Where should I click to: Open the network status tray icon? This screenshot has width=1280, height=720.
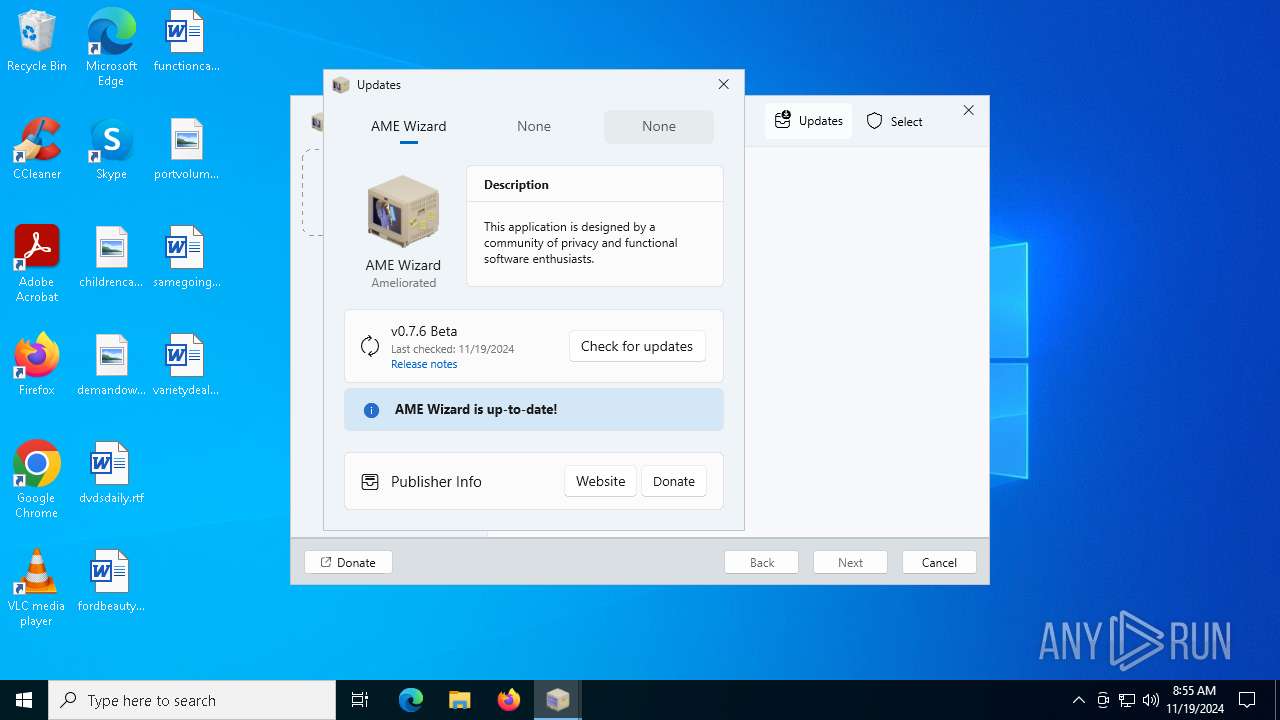coord(1126,700)
